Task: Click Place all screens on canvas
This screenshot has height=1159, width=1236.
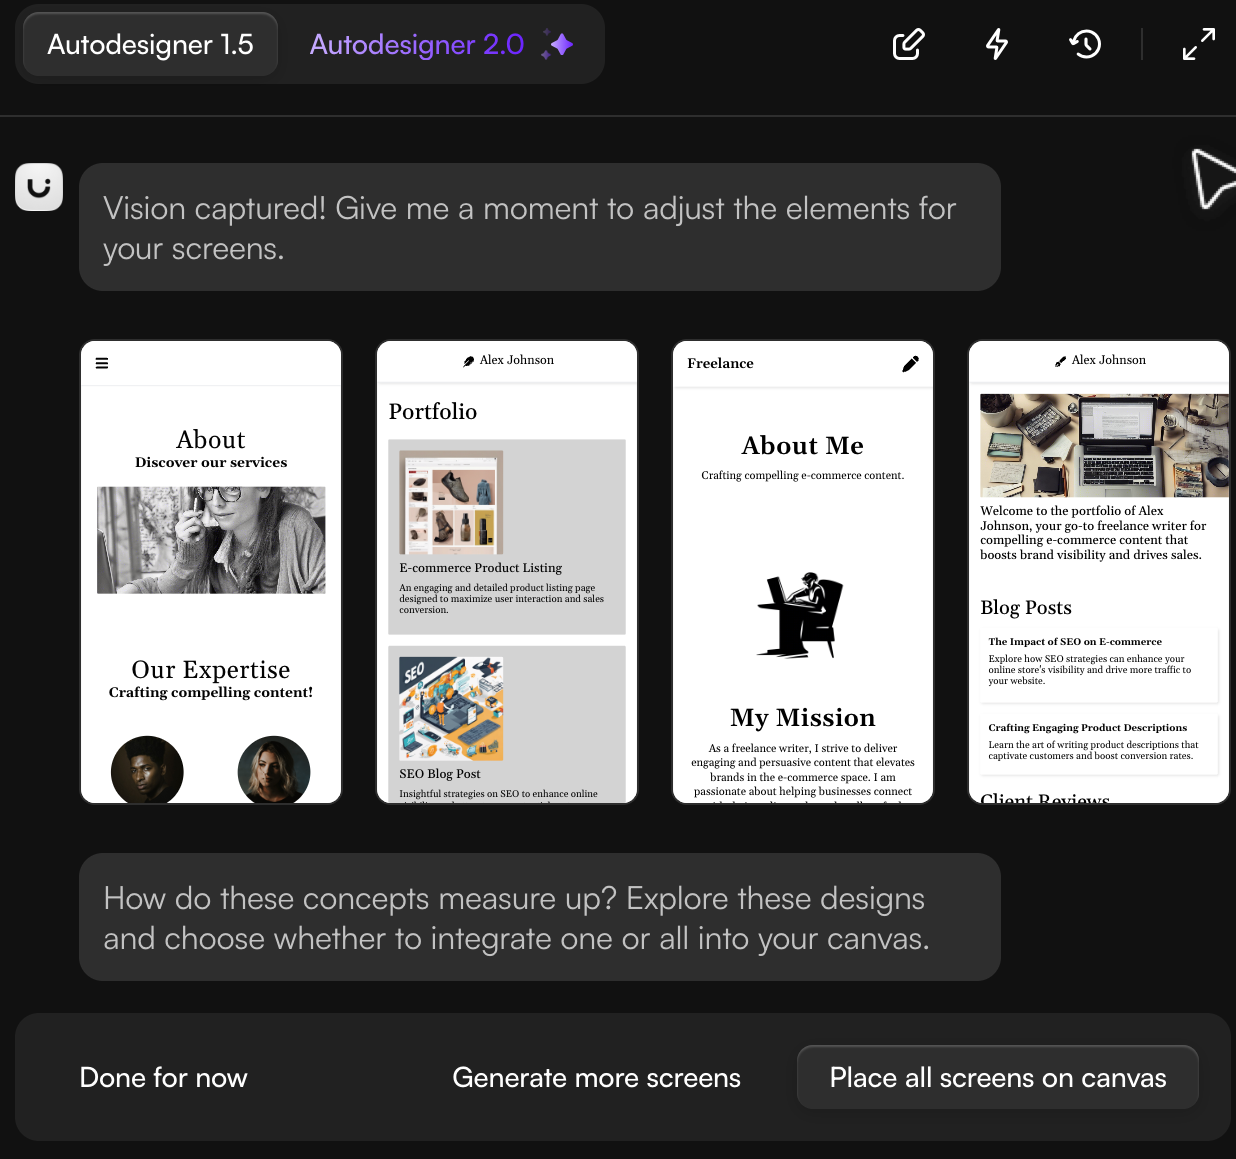Action: coord(998,1077)
